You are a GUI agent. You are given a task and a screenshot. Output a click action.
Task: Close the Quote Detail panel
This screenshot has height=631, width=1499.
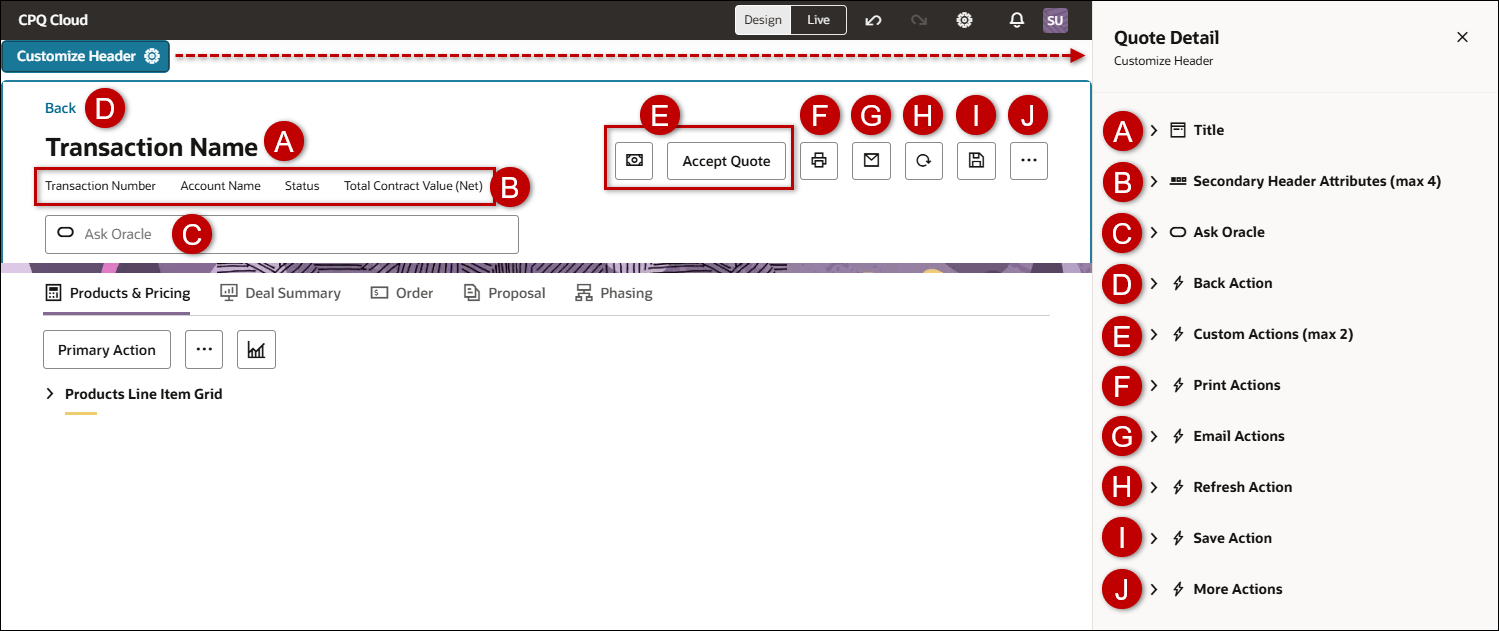click(x=1462, y=37)
